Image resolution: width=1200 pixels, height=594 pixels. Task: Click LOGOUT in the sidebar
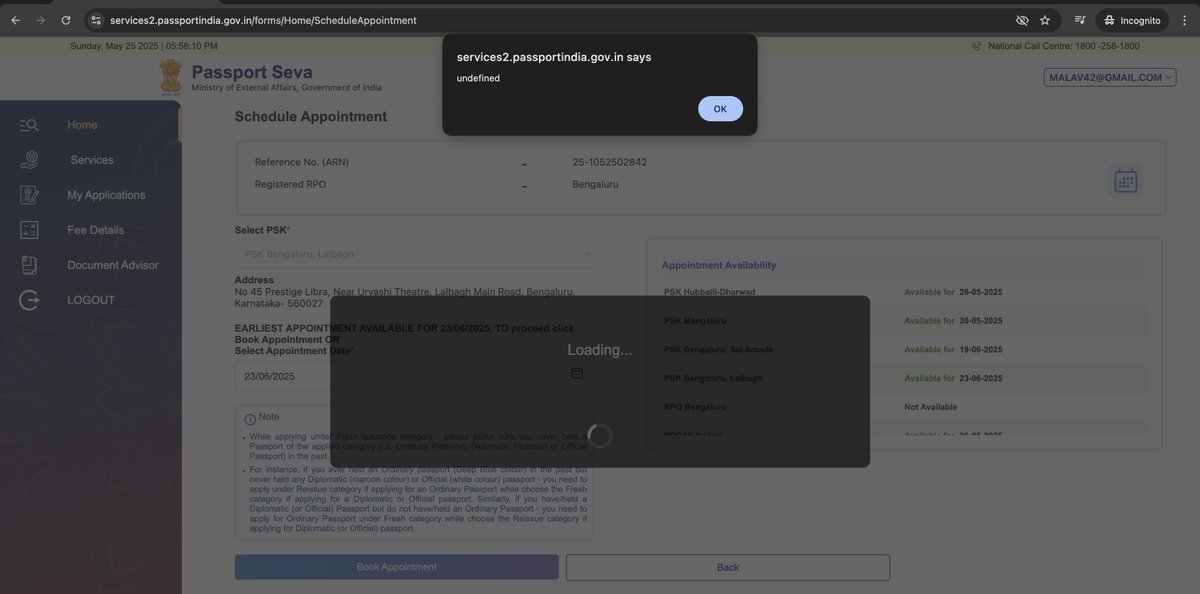tap(91, 300)
